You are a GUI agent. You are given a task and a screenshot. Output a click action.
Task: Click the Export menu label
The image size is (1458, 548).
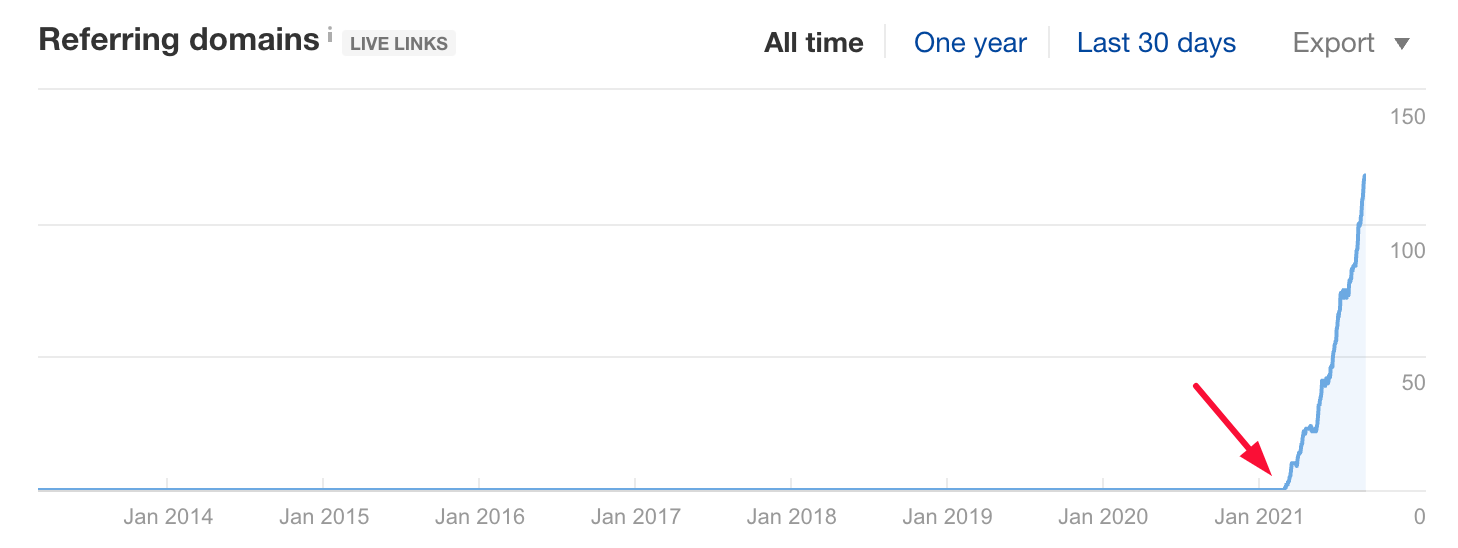click(x=1334, y=43)
